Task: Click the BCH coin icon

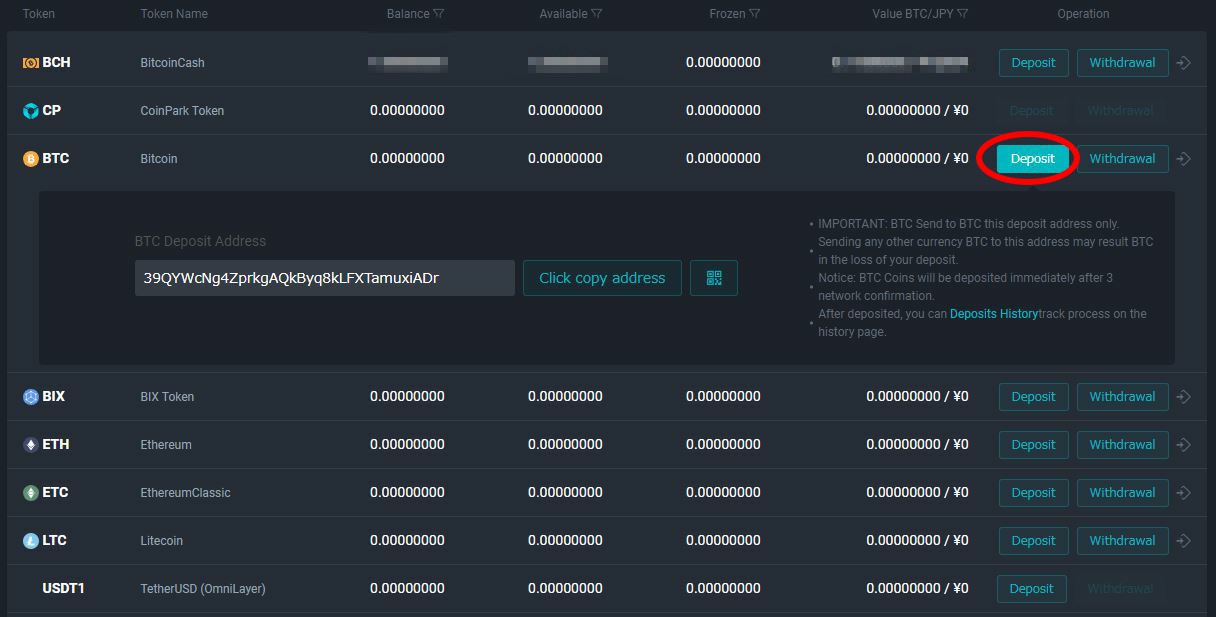Action: [x=31, y=63]
